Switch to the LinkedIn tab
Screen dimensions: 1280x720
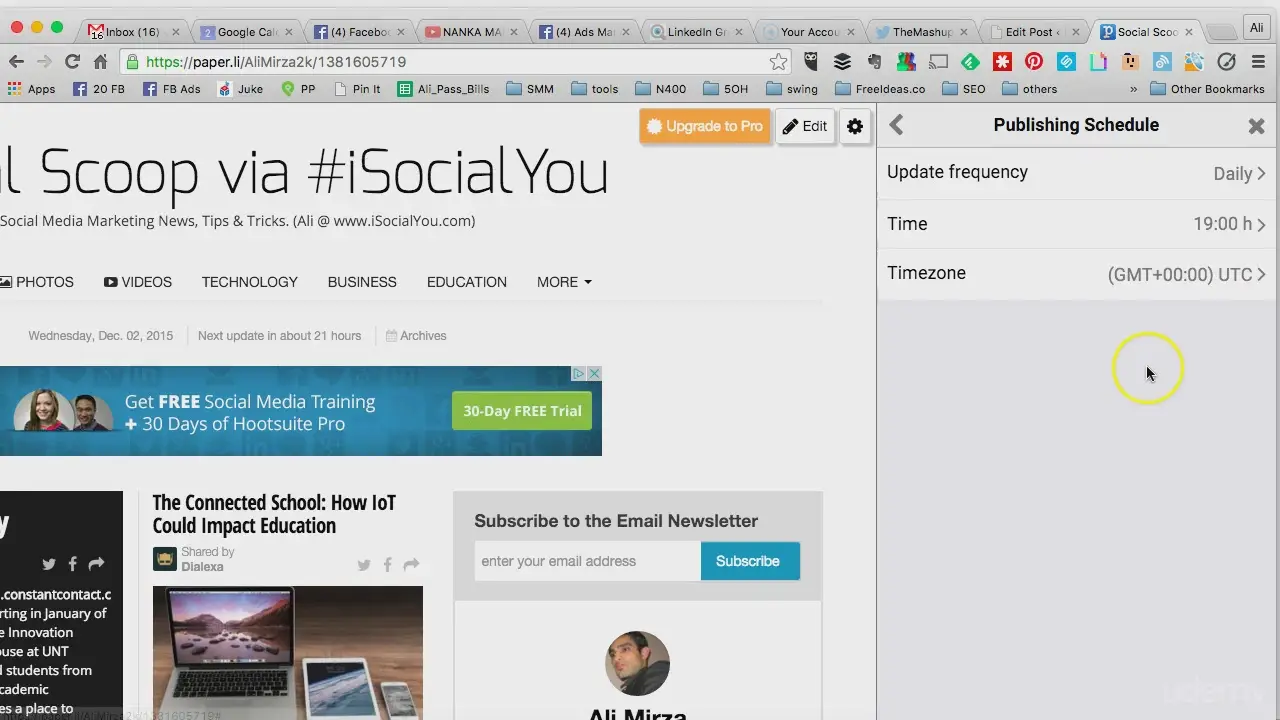point(695,32)
